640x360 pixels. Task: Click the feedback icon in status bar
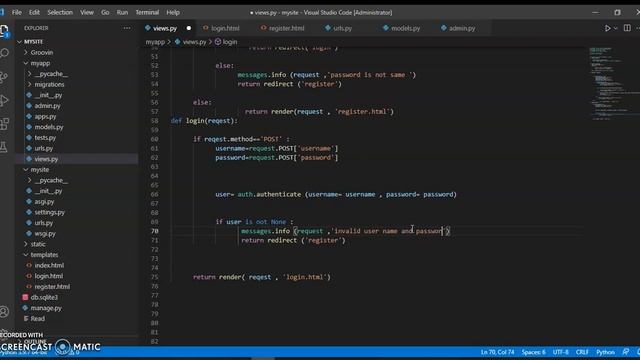point(626,352)
